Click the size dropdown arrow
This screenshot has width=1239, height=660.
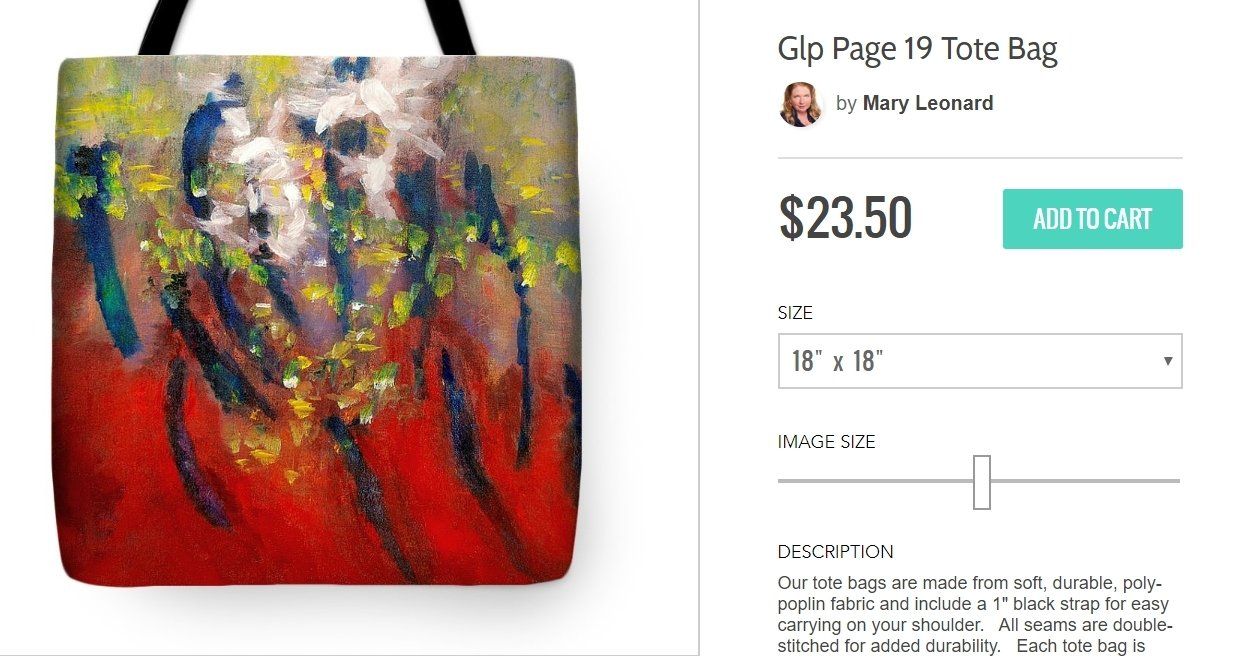1167,361
